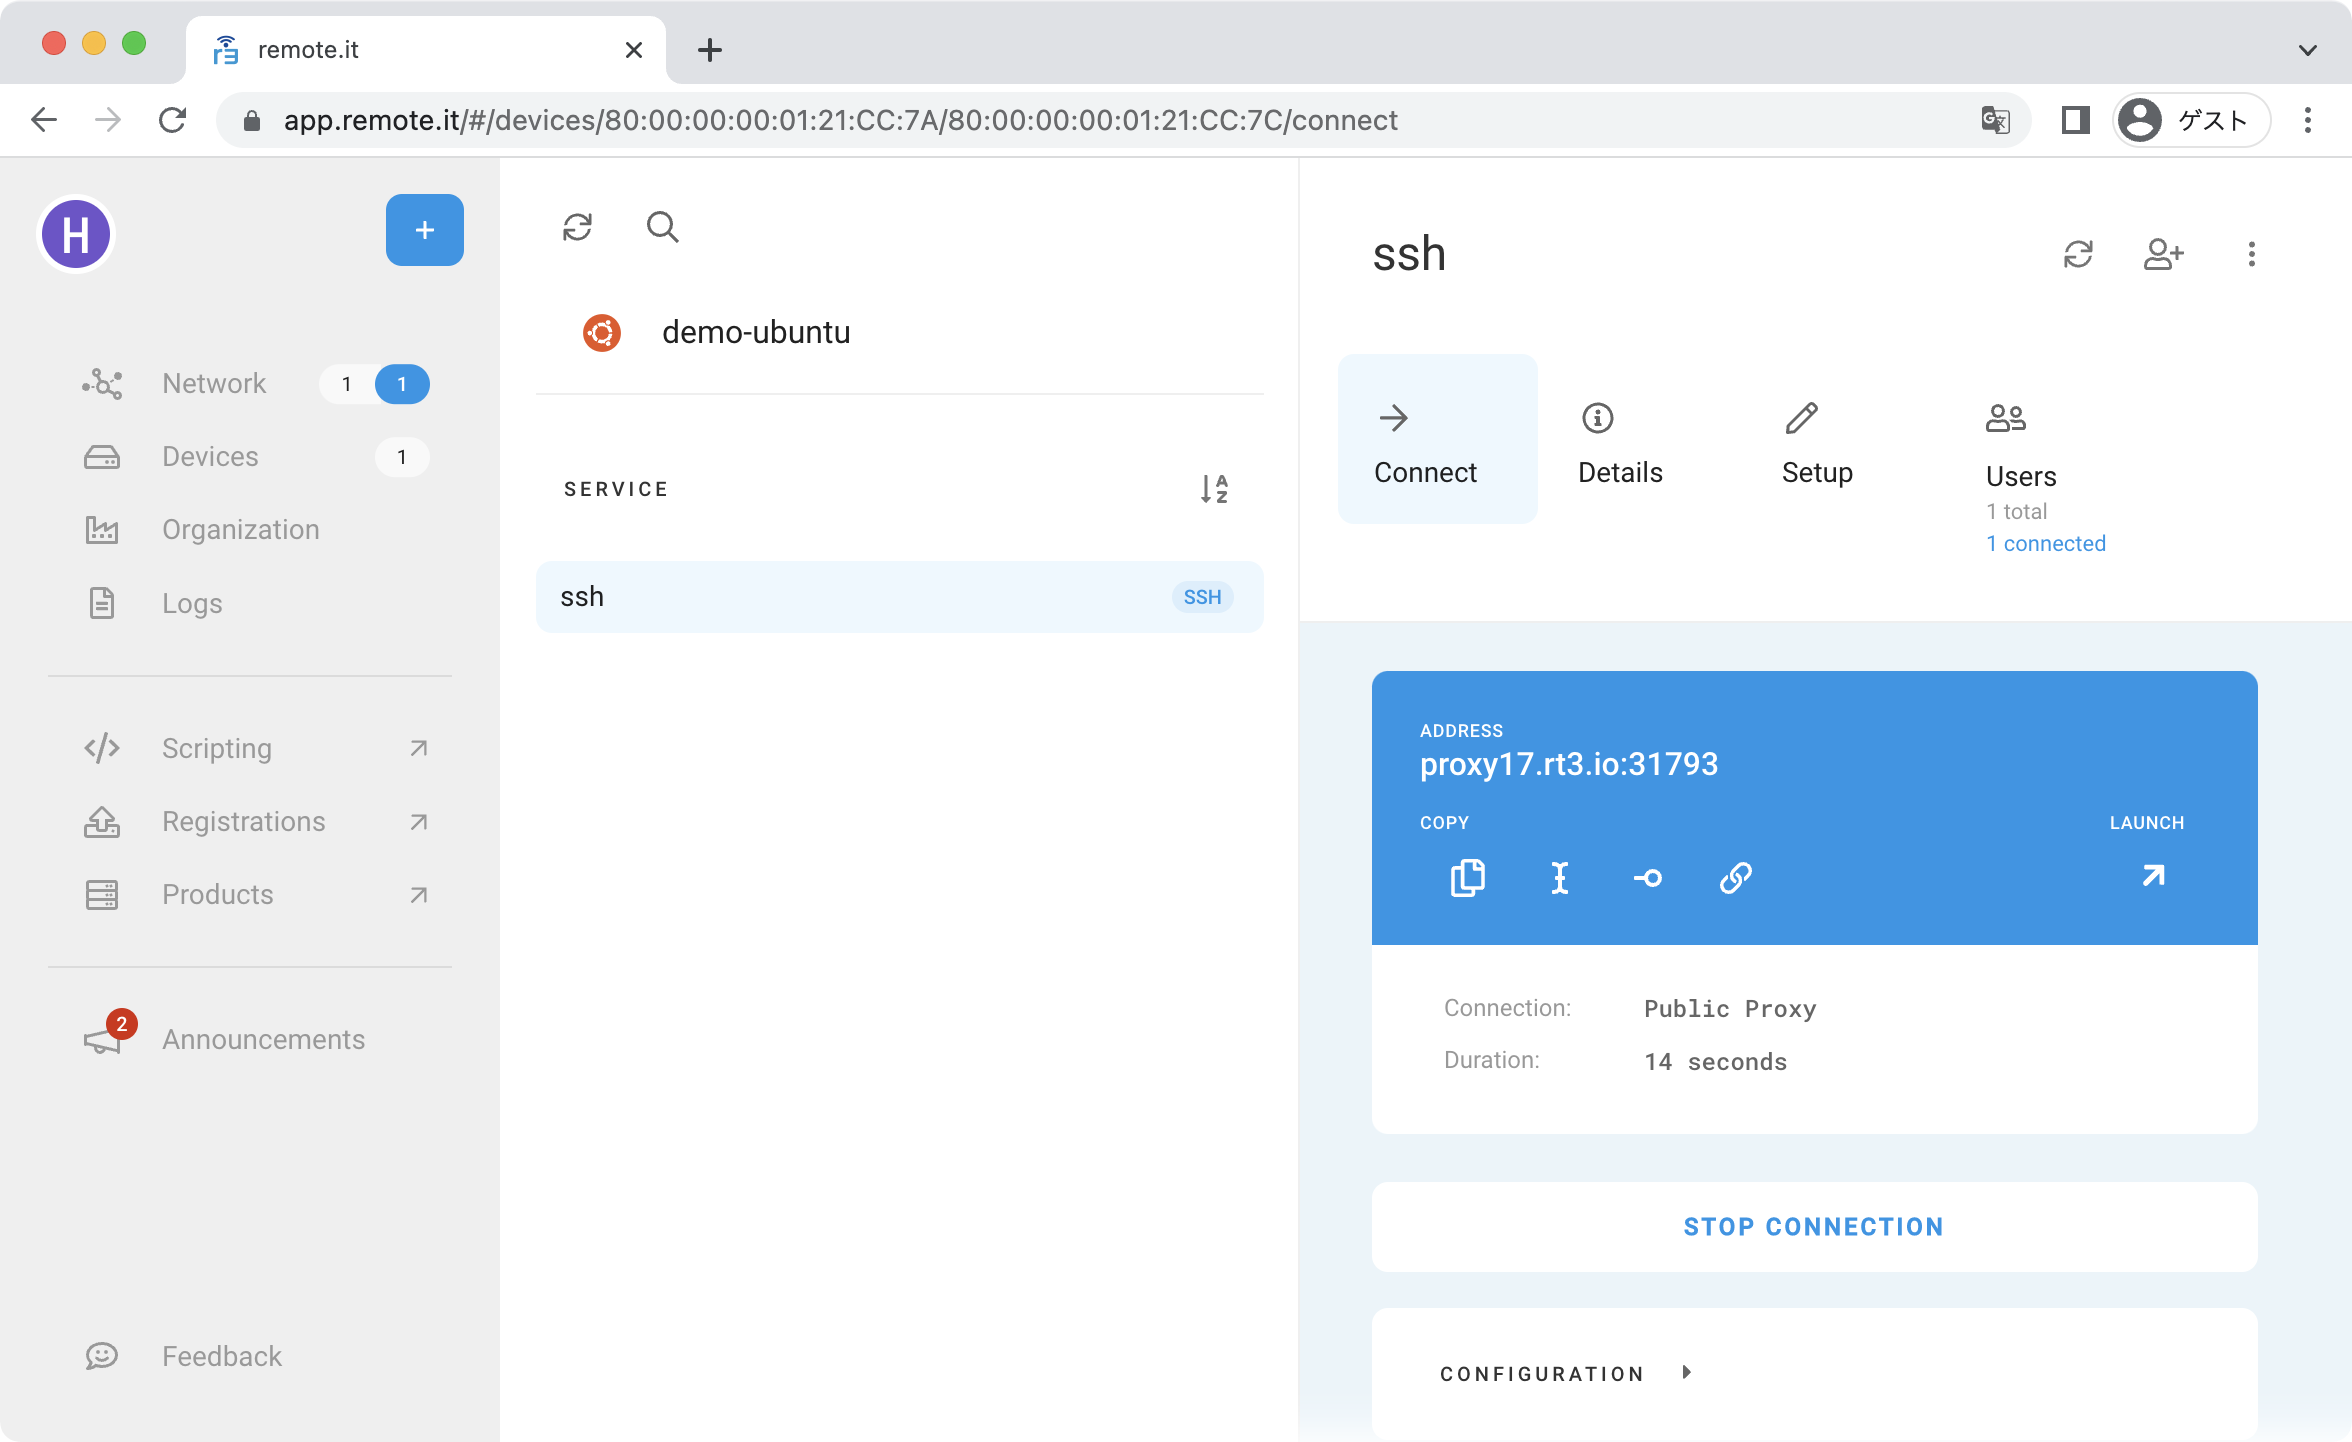Open Devices in the sidebar
The height and width of the screenshot is (1442, 2352).
pyautogui.click(x=250, y=457)
